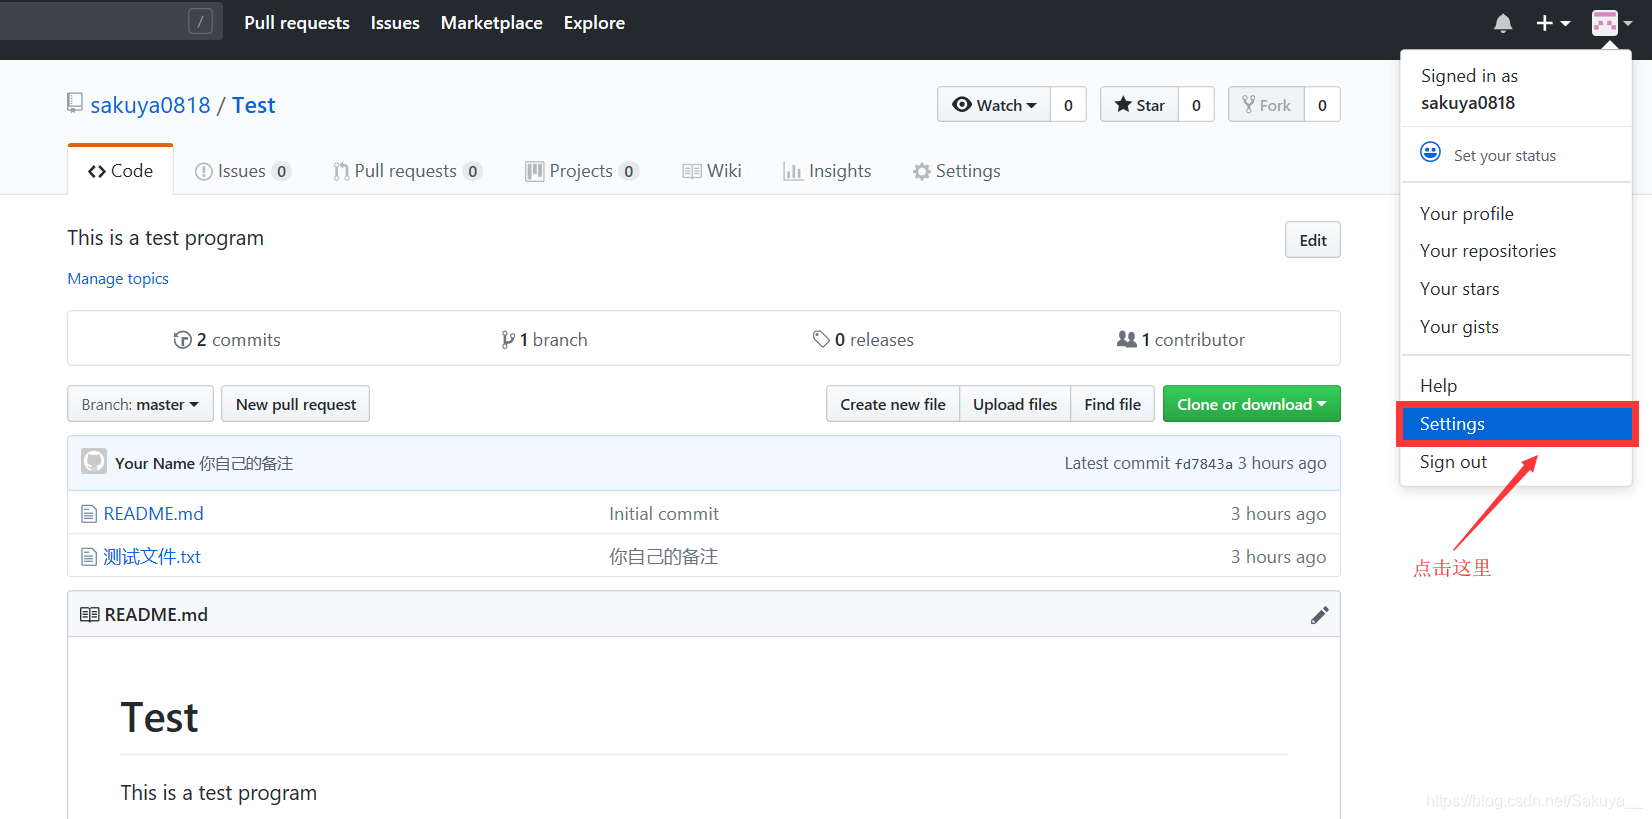Click the branch icon next to 1 branch

(508, 340)
